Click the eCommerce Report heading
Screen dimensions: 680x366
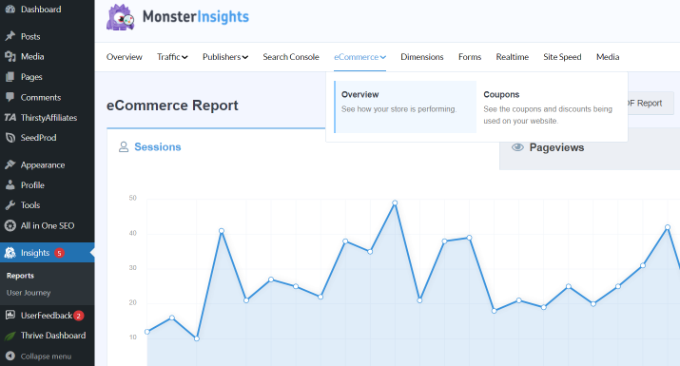pos(172,105)
